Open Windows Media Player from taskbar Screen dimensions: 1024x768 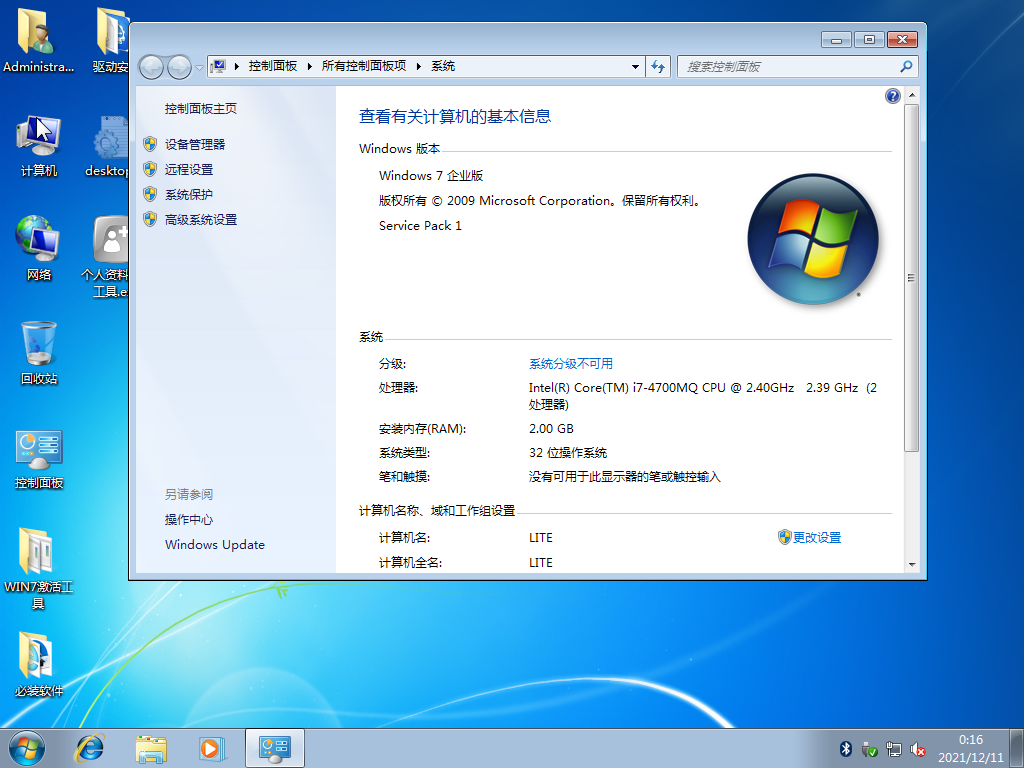coord(211,748)
